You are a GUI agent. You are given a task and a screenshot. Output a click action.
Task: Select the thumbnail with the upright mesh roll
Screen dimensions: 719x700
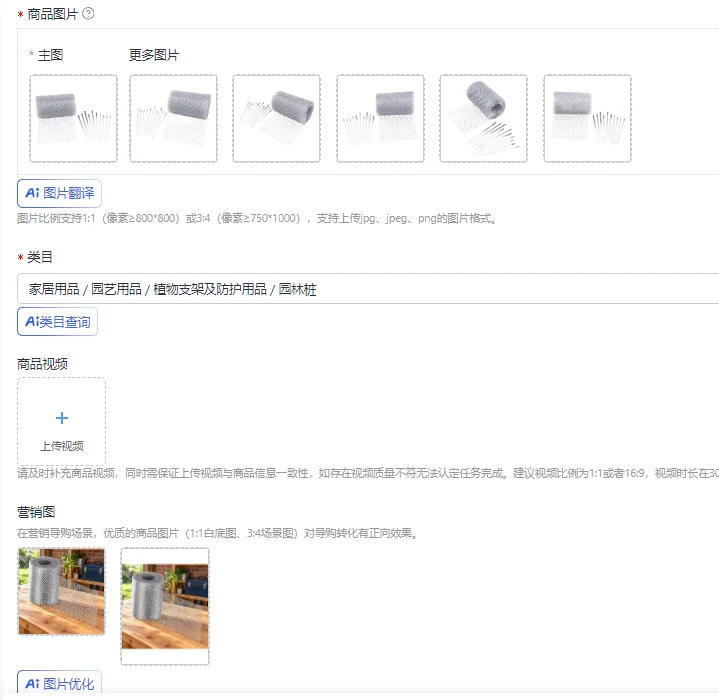click(483, 118)
